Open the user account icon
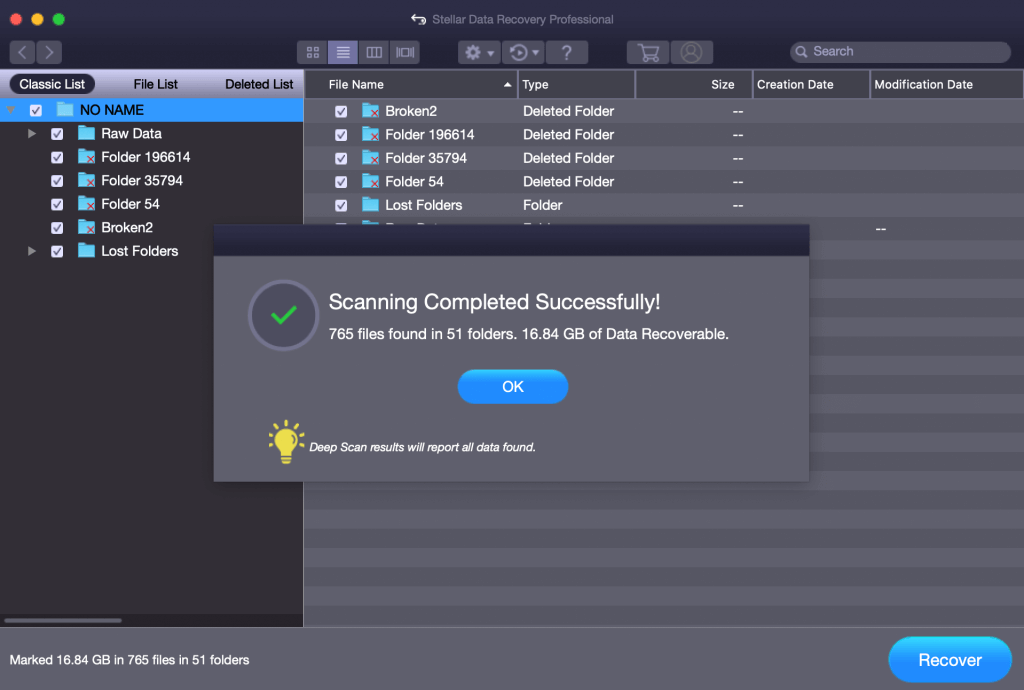The height and width of the screenshot is (690, 1024). click(x=691, y=52)
